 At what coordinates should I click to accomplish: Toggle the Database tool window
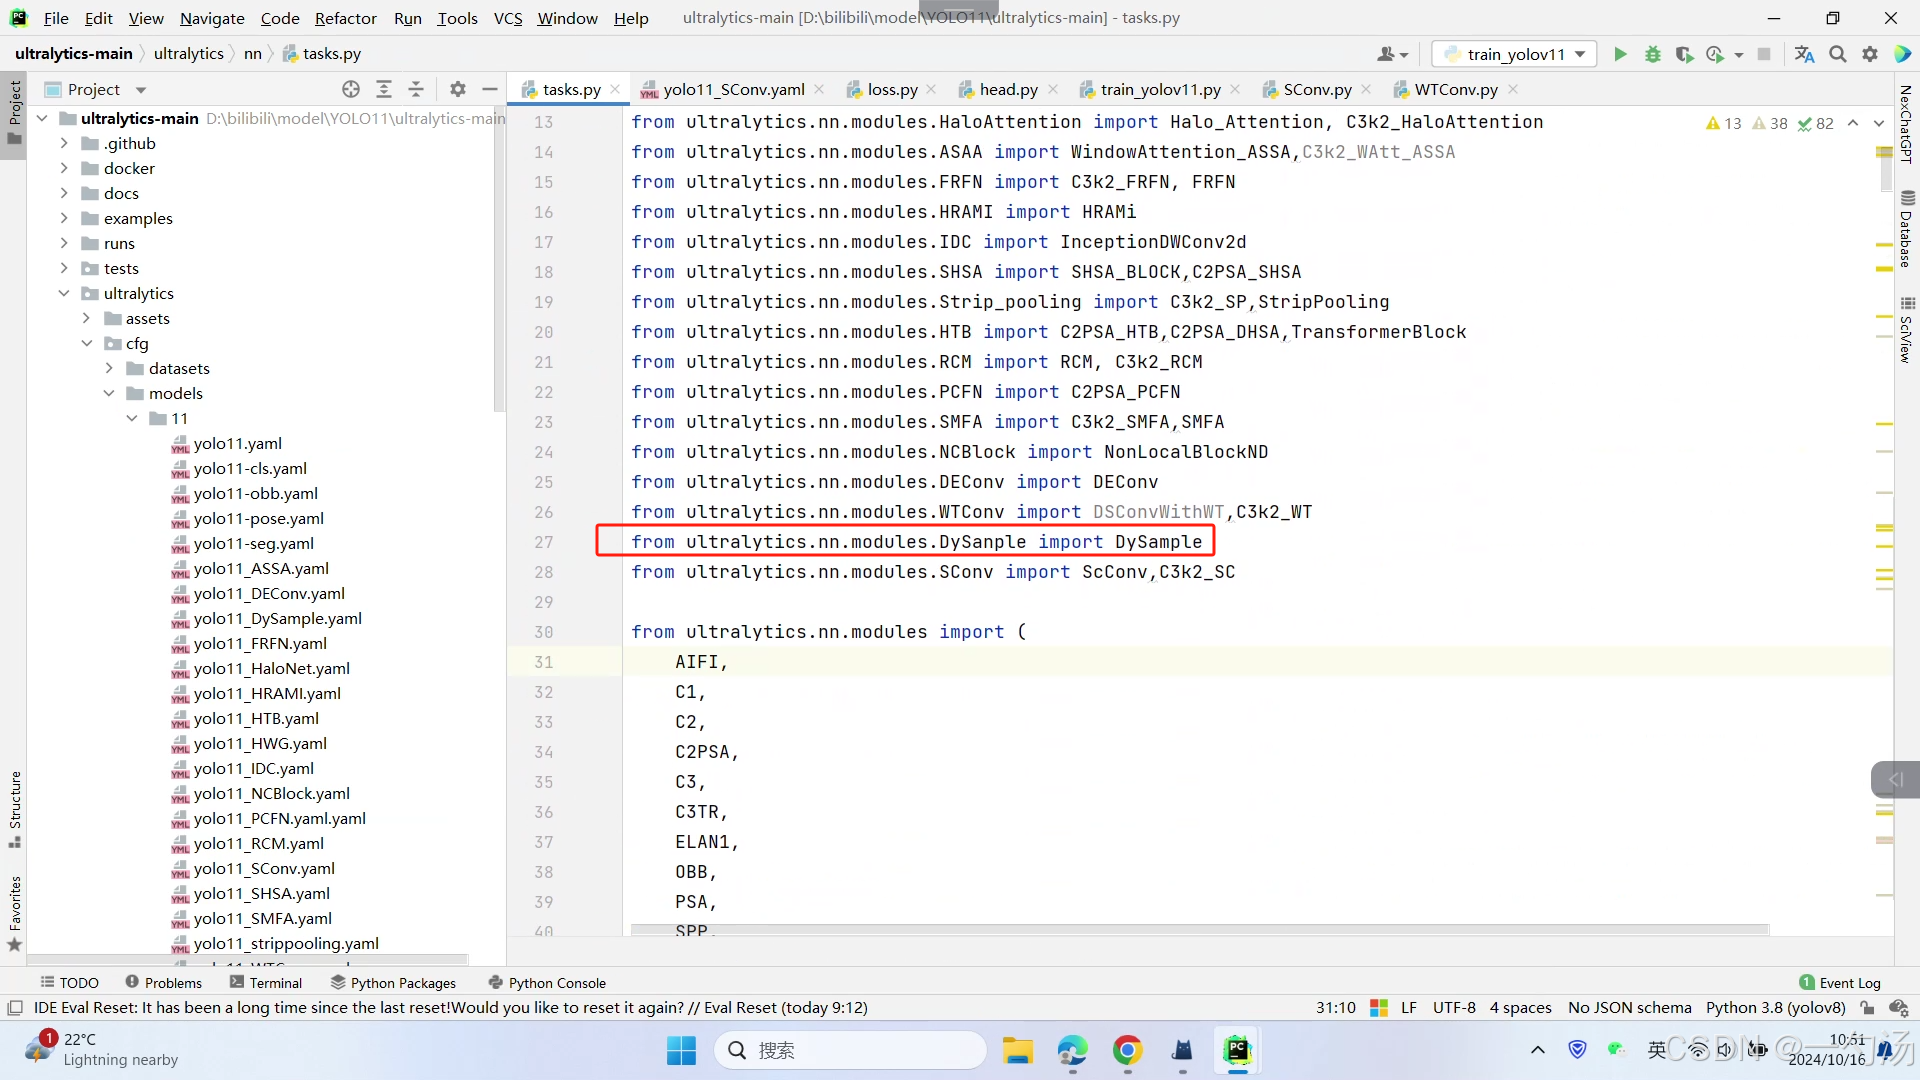point(1906,230)
